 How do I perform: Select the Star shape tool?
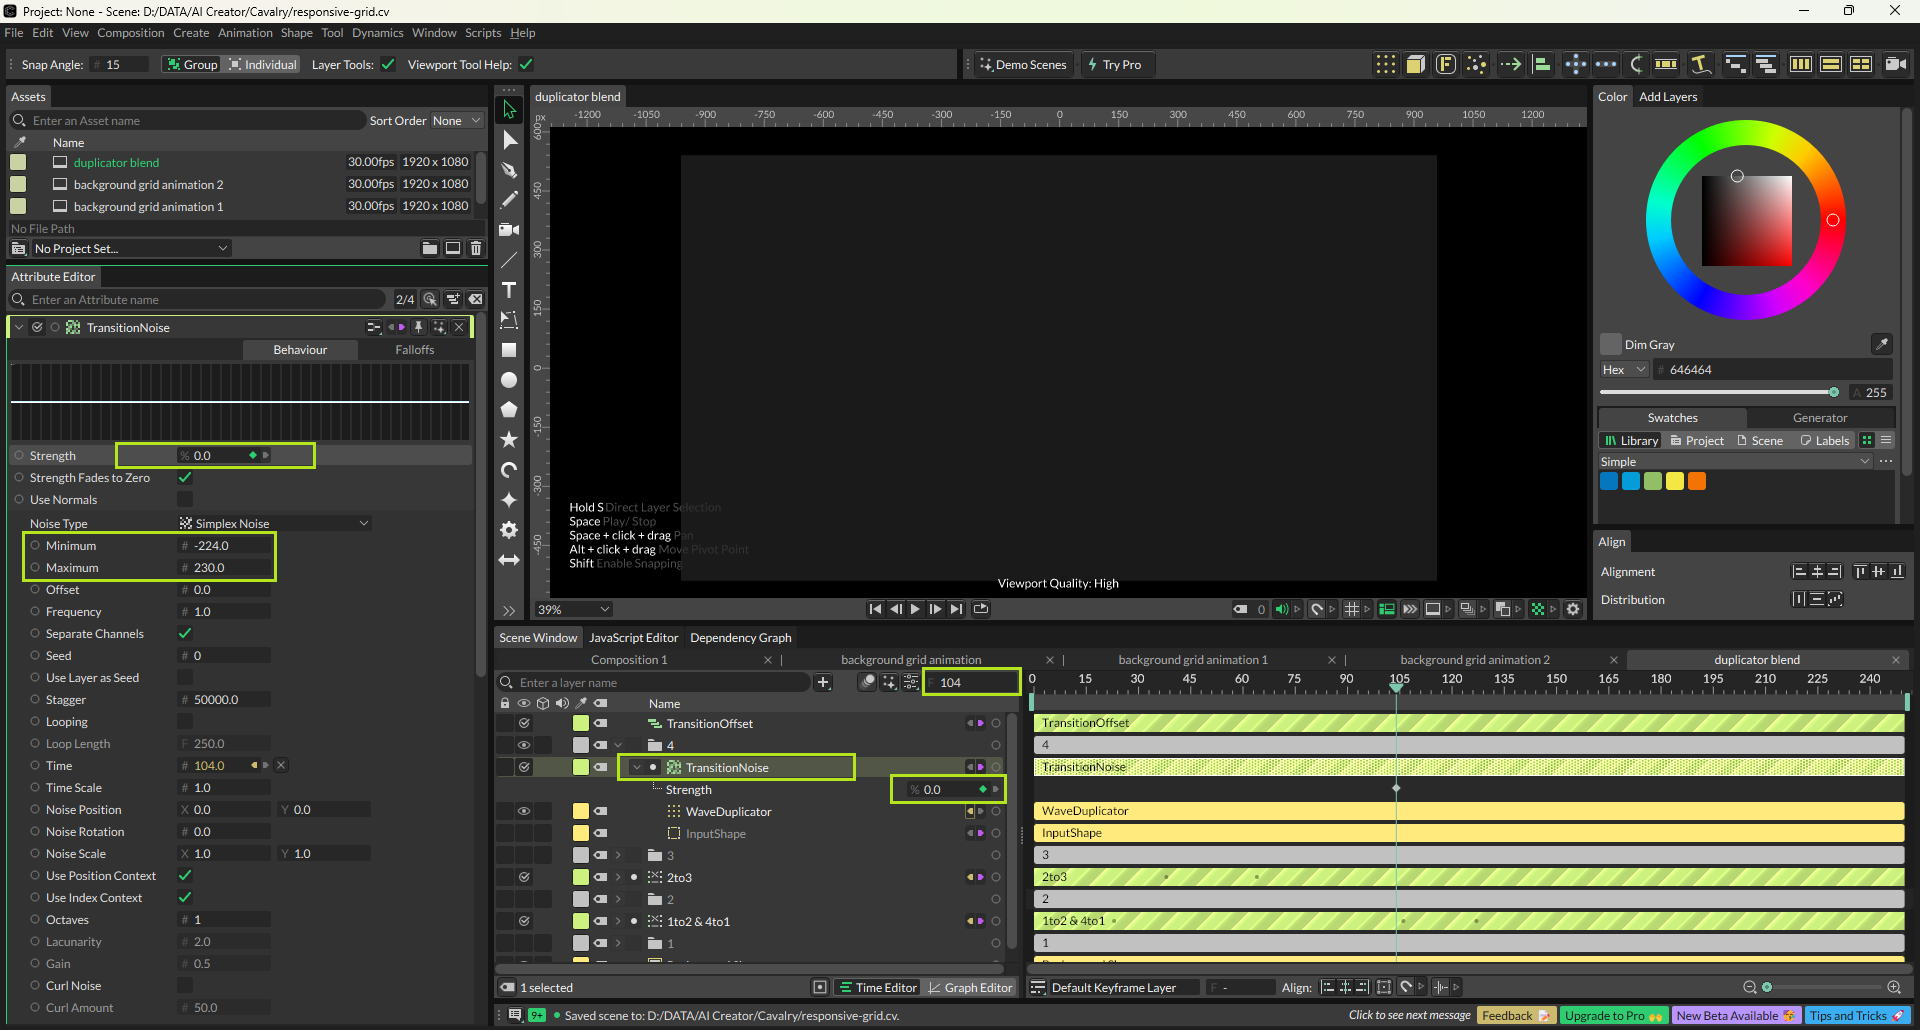(509, 440)
